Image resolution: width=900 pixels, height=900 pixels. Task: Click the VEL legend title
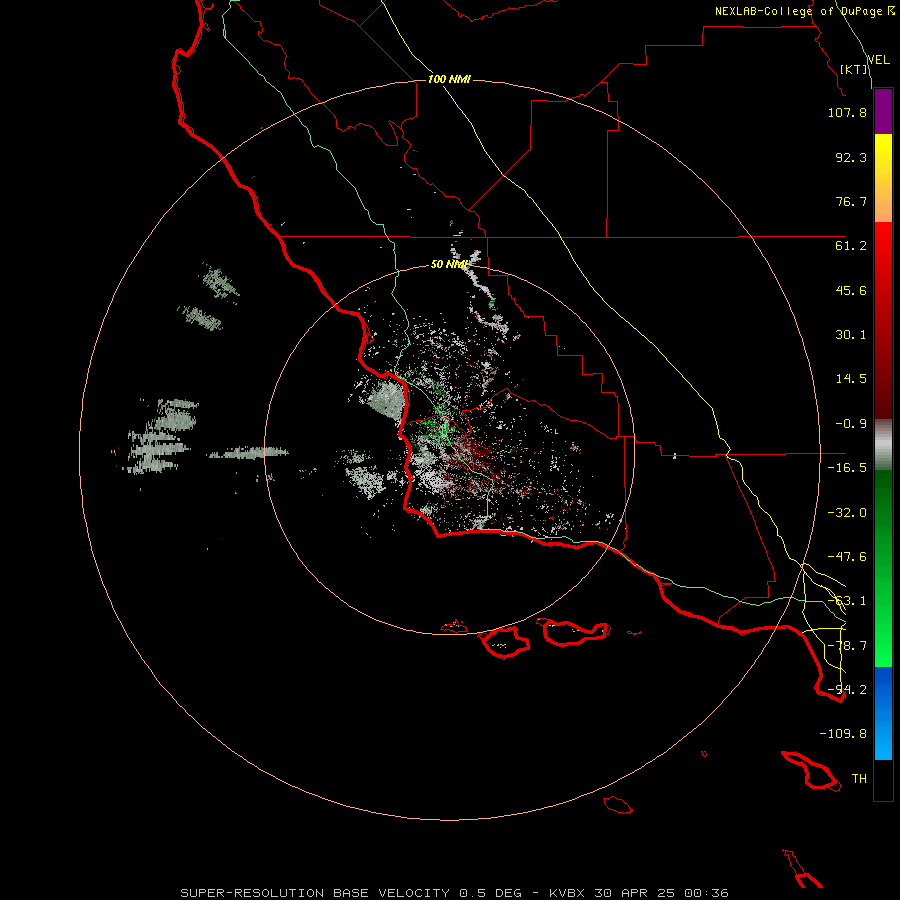[878, 60]
